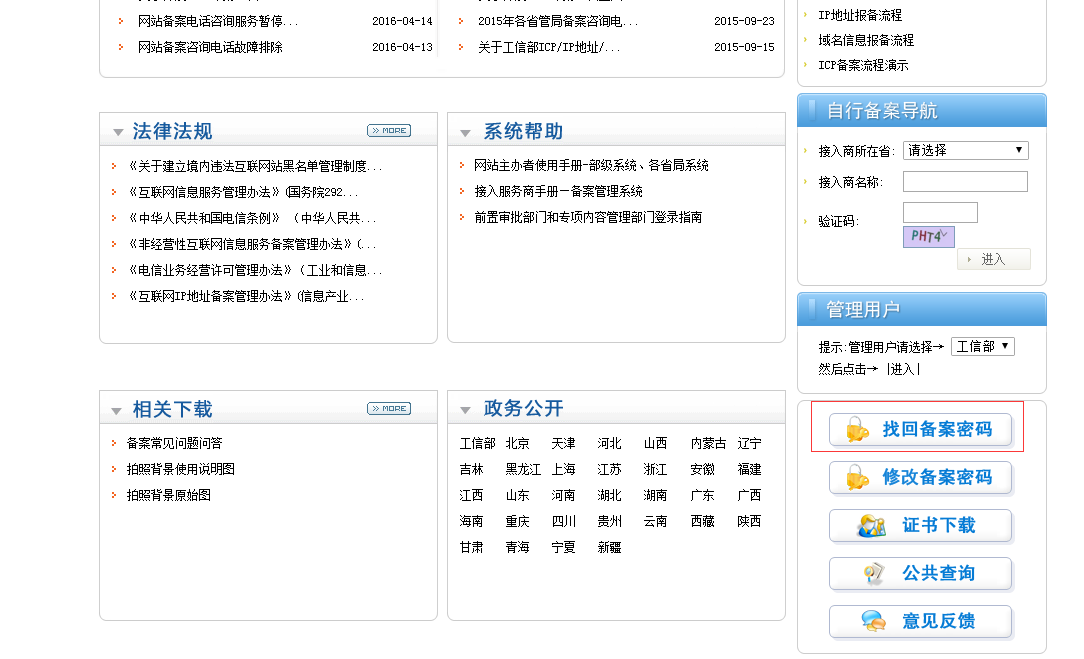Open the 接入商所在省 province dropdown
1084x659 pixels.
pos(965,150)
